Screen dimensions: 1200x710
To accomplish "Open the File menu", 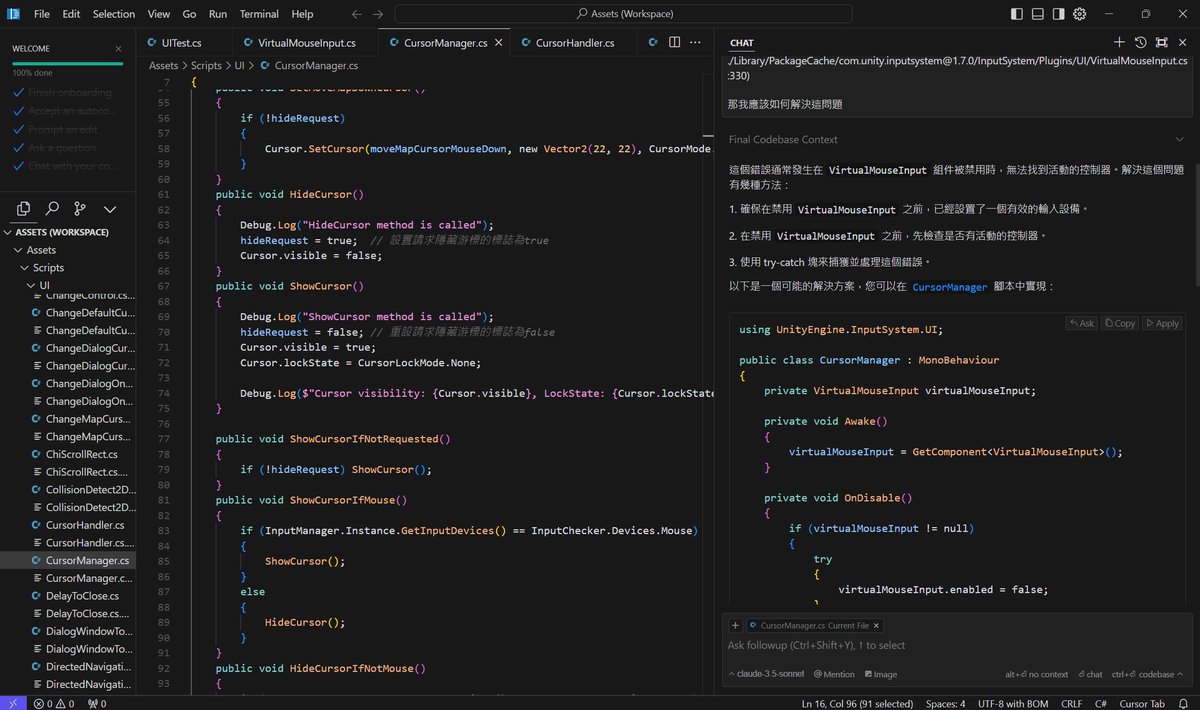I will tap(41, 14).
